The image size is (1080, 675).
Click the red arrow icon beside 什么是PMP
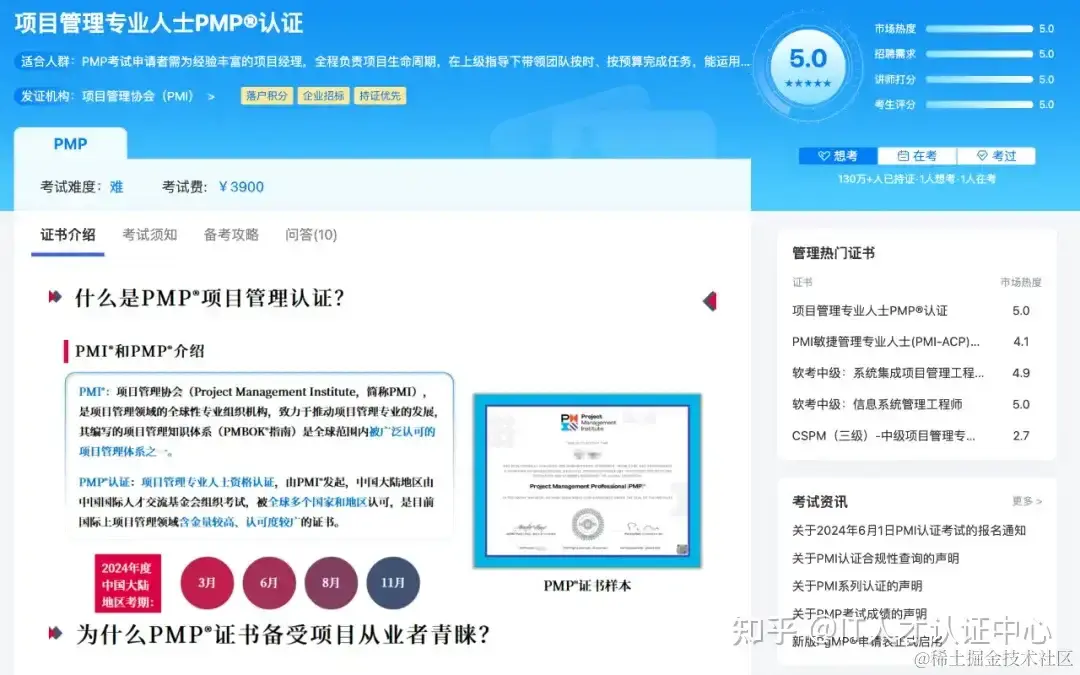(x=55, y=298)
